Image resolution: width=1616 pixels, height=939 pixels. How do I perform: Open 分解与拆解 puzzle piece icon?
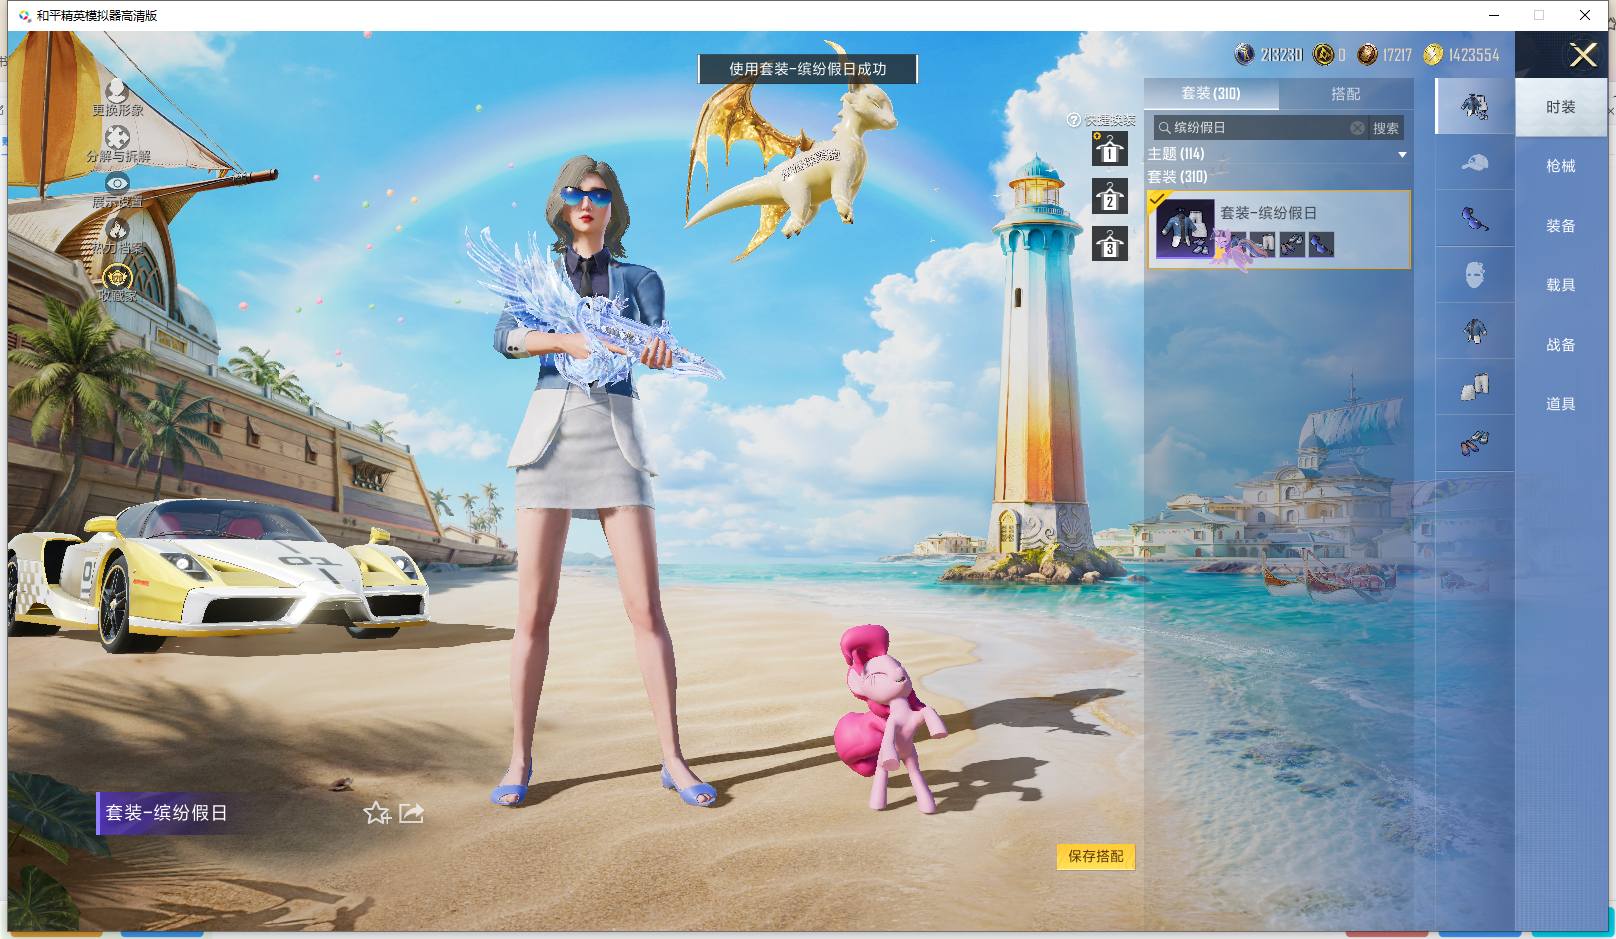(117, 139)
